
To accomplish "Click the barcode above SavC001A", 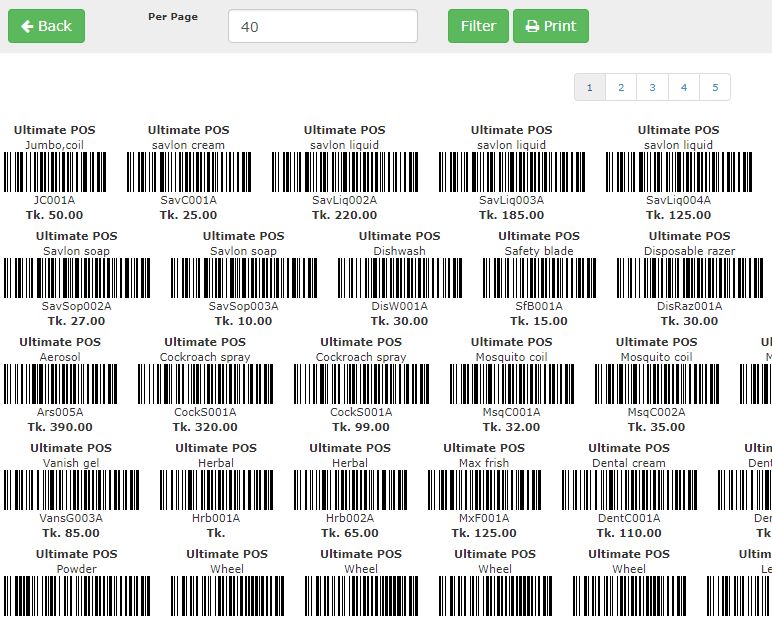I will (x=189, y=172).
